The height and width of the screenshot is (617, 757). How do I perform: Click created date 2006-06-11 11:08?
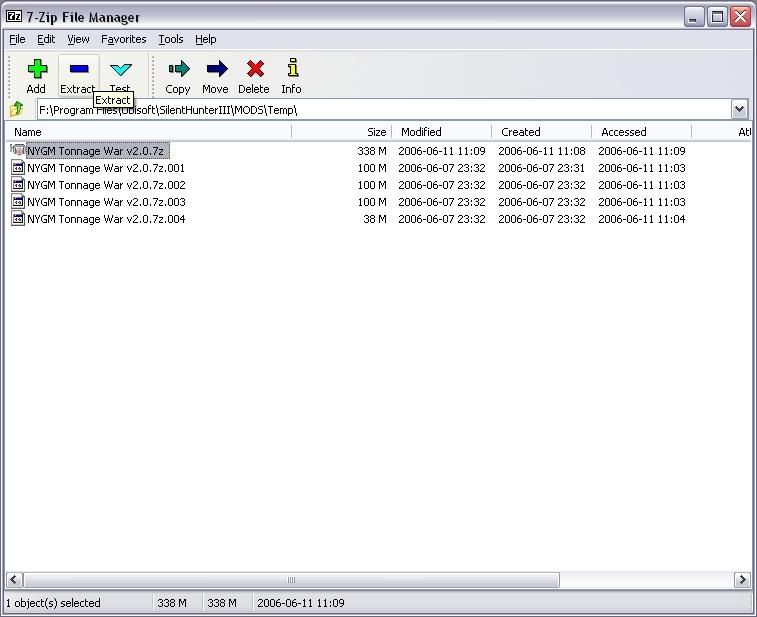(x=542, y=151)
